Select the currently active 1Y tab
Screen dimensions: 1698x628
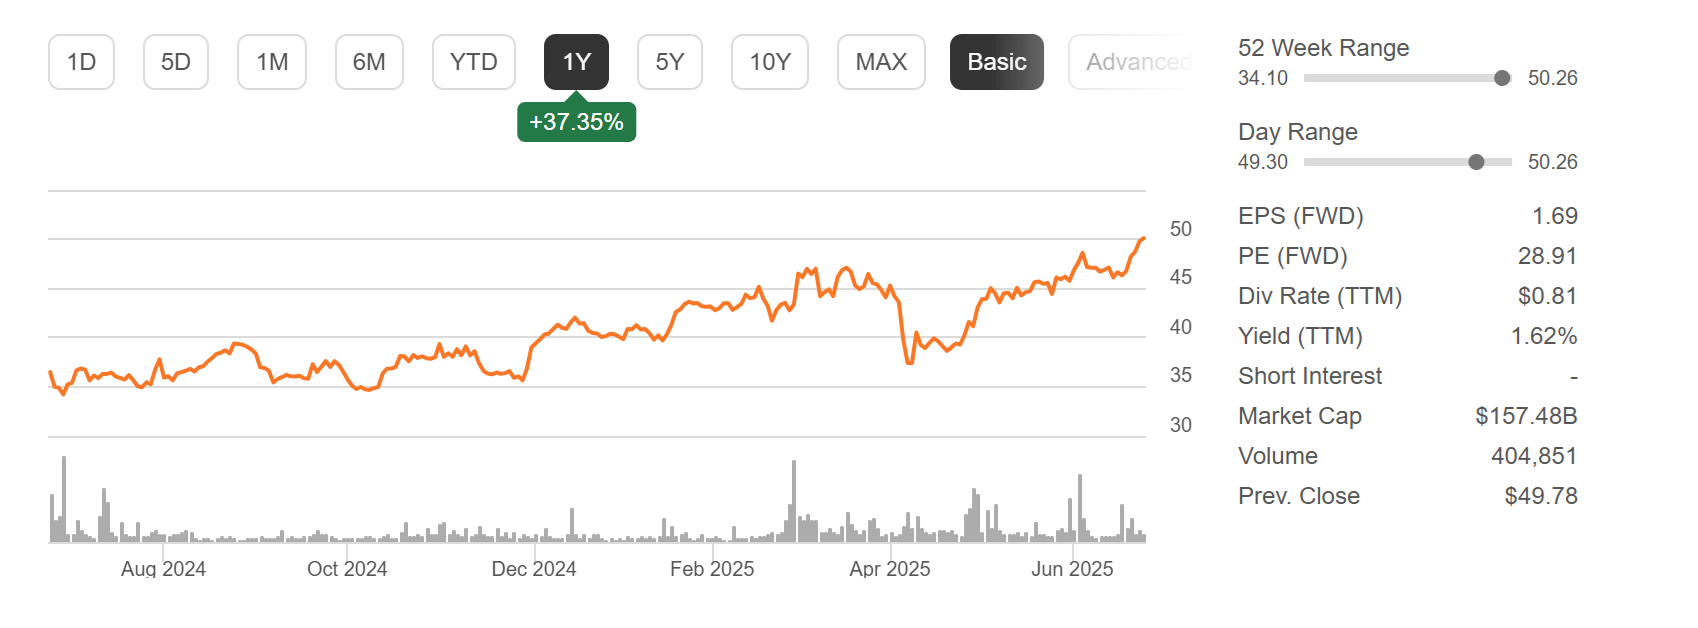(576, 61)
